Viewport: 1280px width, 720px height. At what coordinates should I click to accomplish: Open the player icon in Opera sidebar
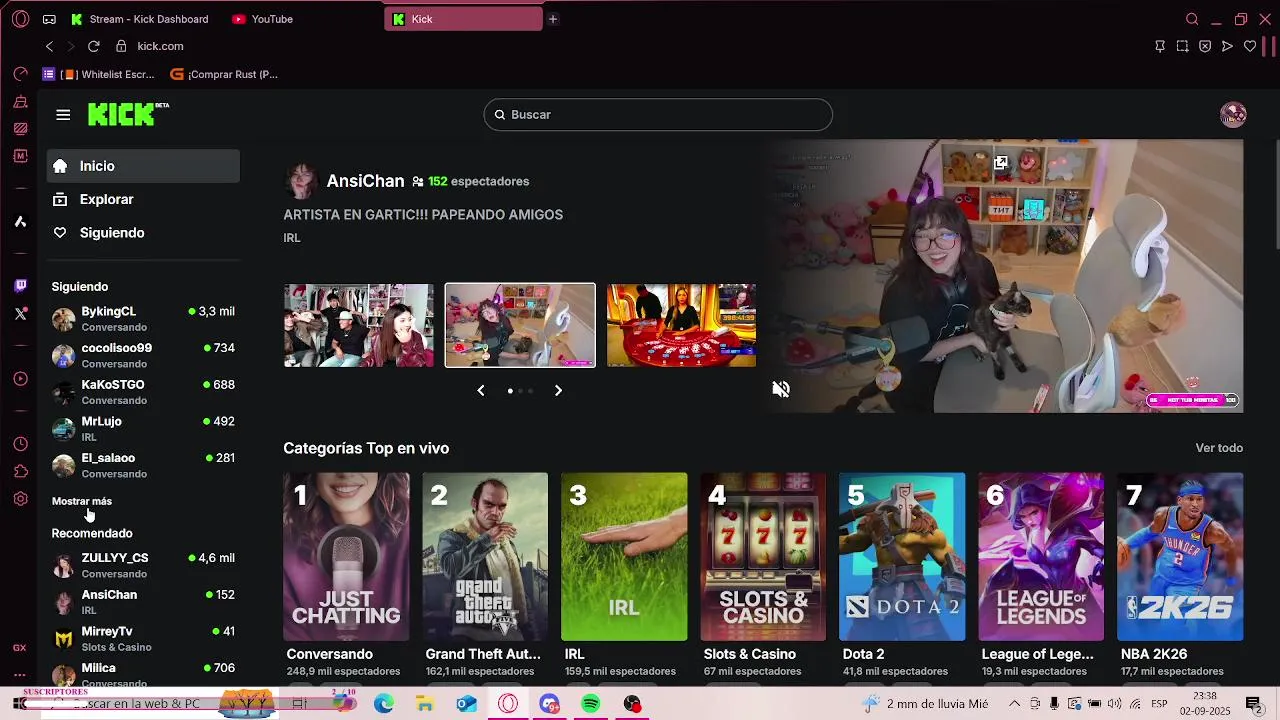coord(20,379)
